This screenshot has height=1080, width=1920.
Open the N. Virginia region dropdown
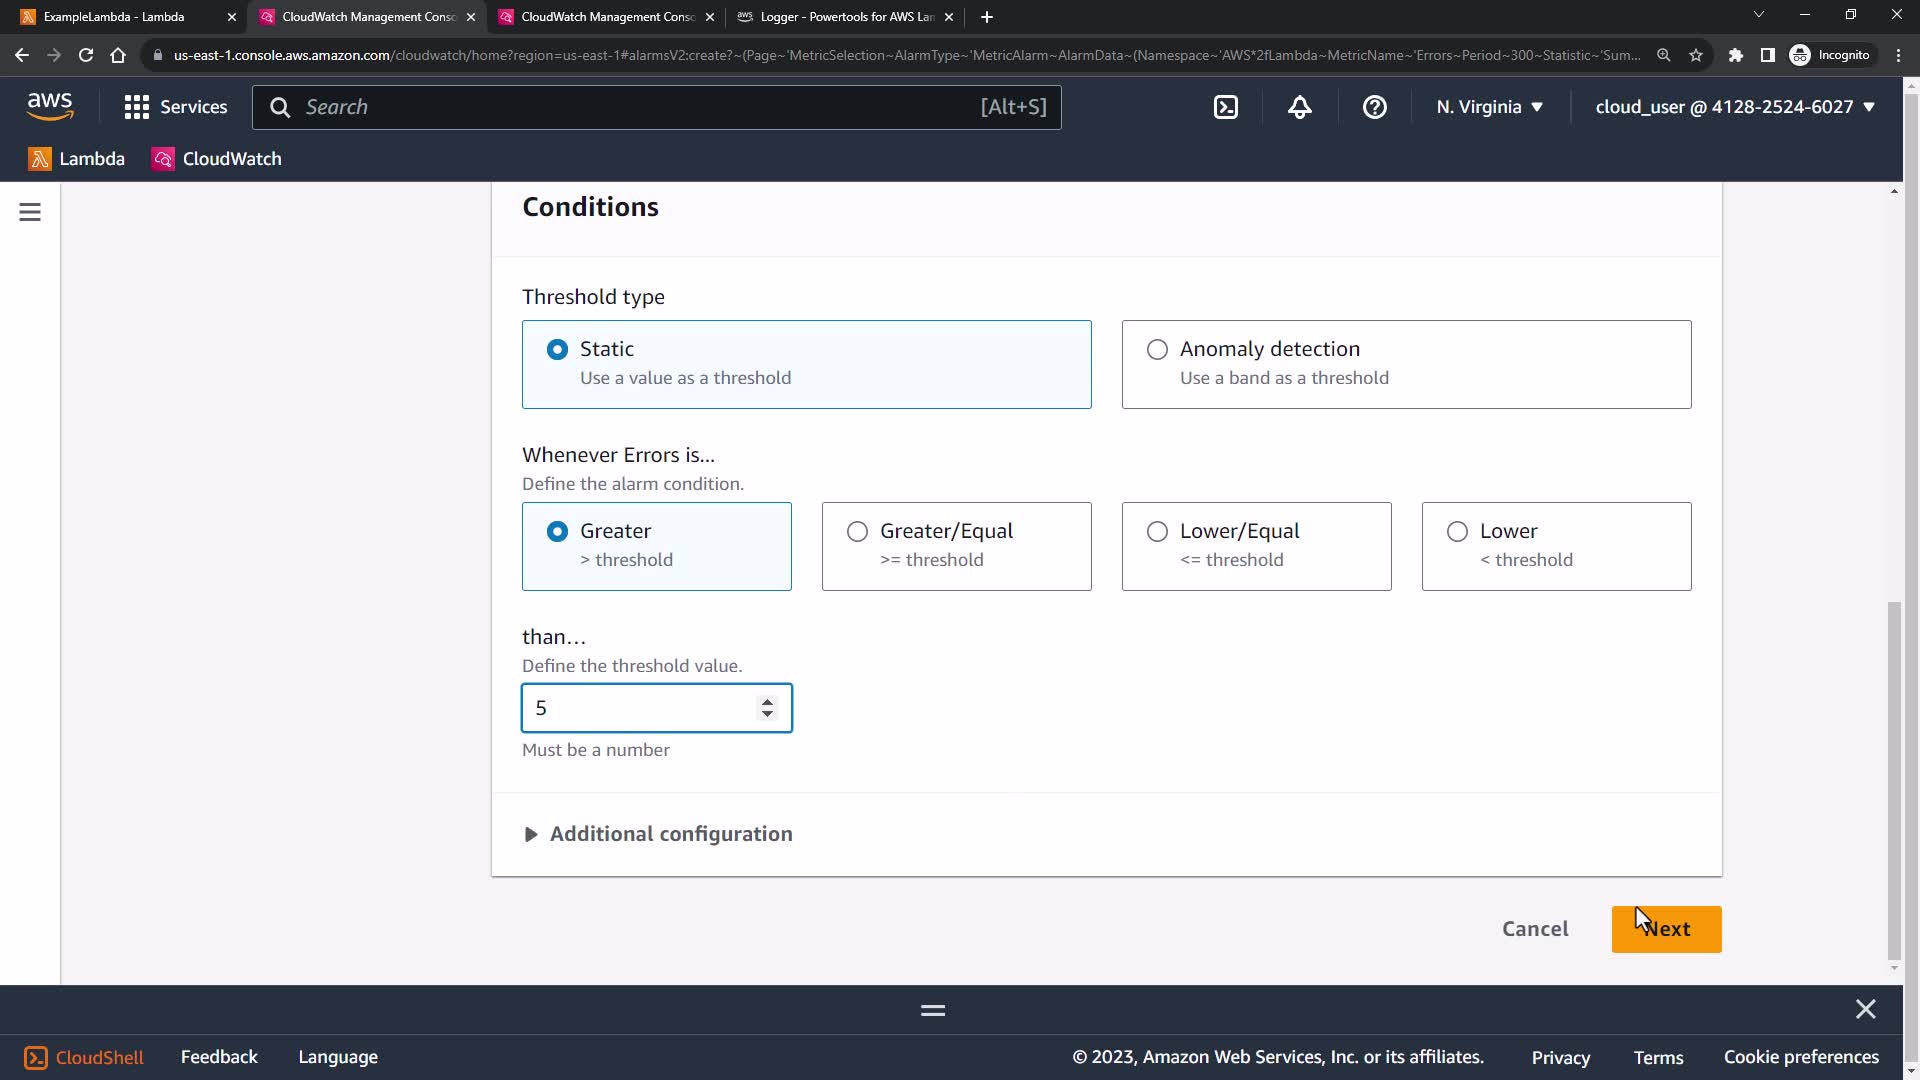click(x=1489, y=107)
